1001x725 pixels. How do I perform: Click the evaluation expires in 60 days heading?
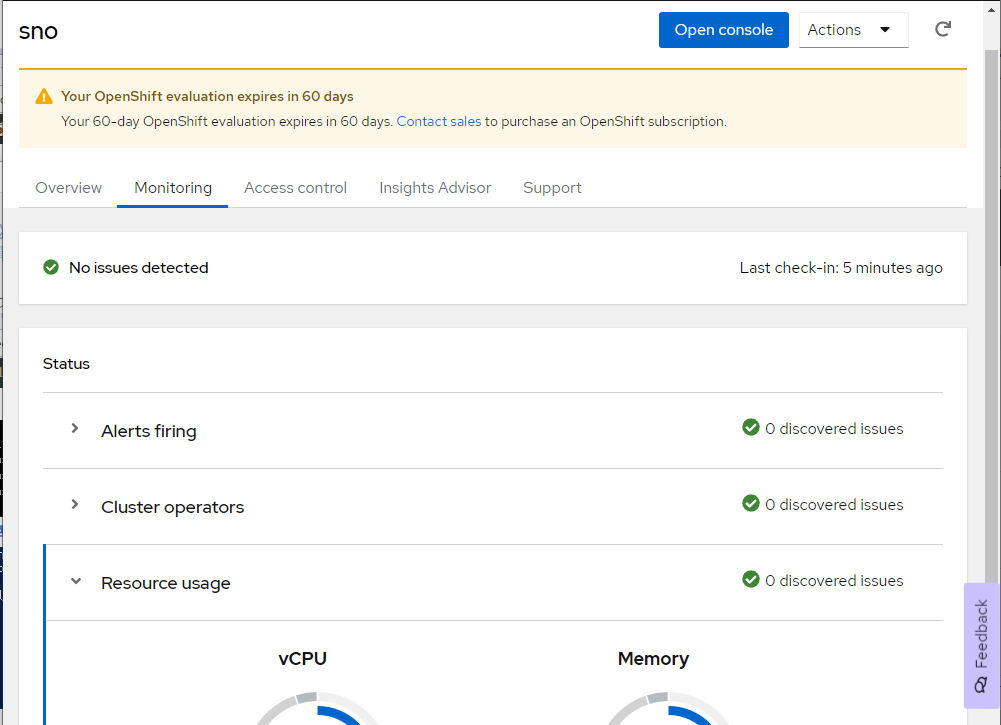(x=207, y=96)
